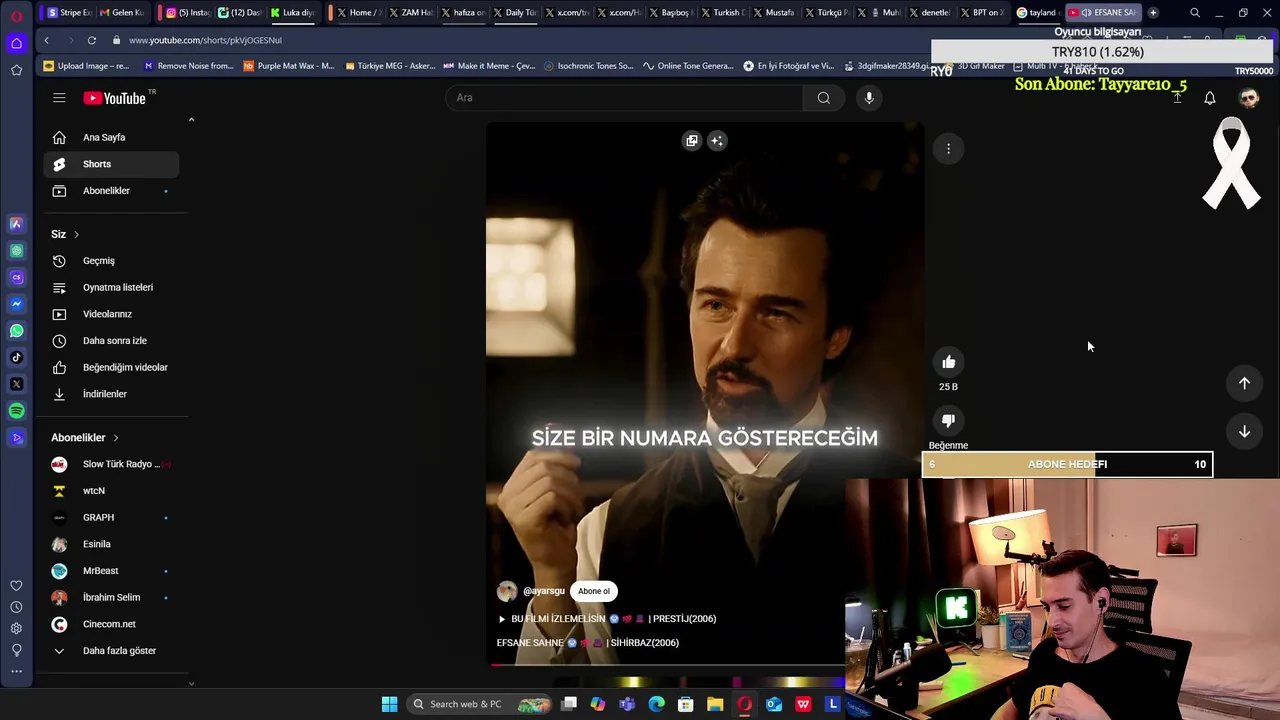Viewport: 1280px width, 720px height.
Task: Expand Daha fazla göster subscriptions
Action: pos(111,651)
